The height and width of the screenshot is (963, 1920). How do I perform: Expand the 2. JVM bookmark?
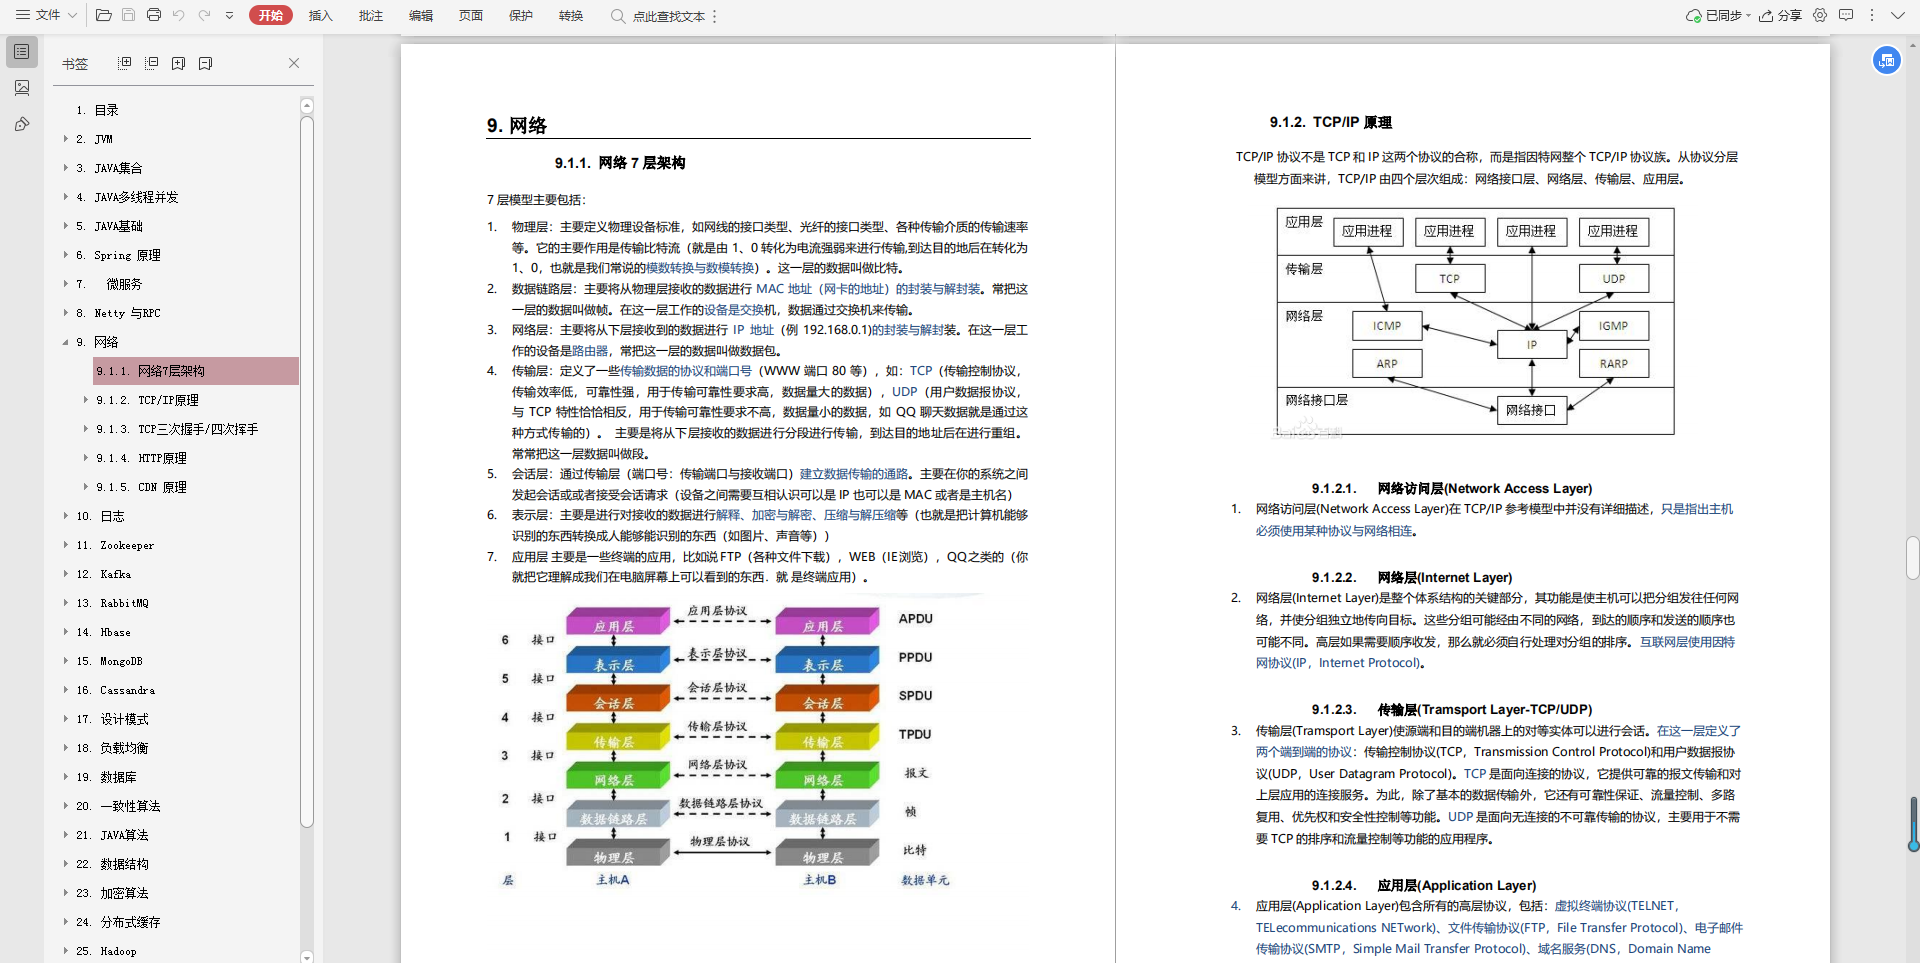tap(66, 139)
